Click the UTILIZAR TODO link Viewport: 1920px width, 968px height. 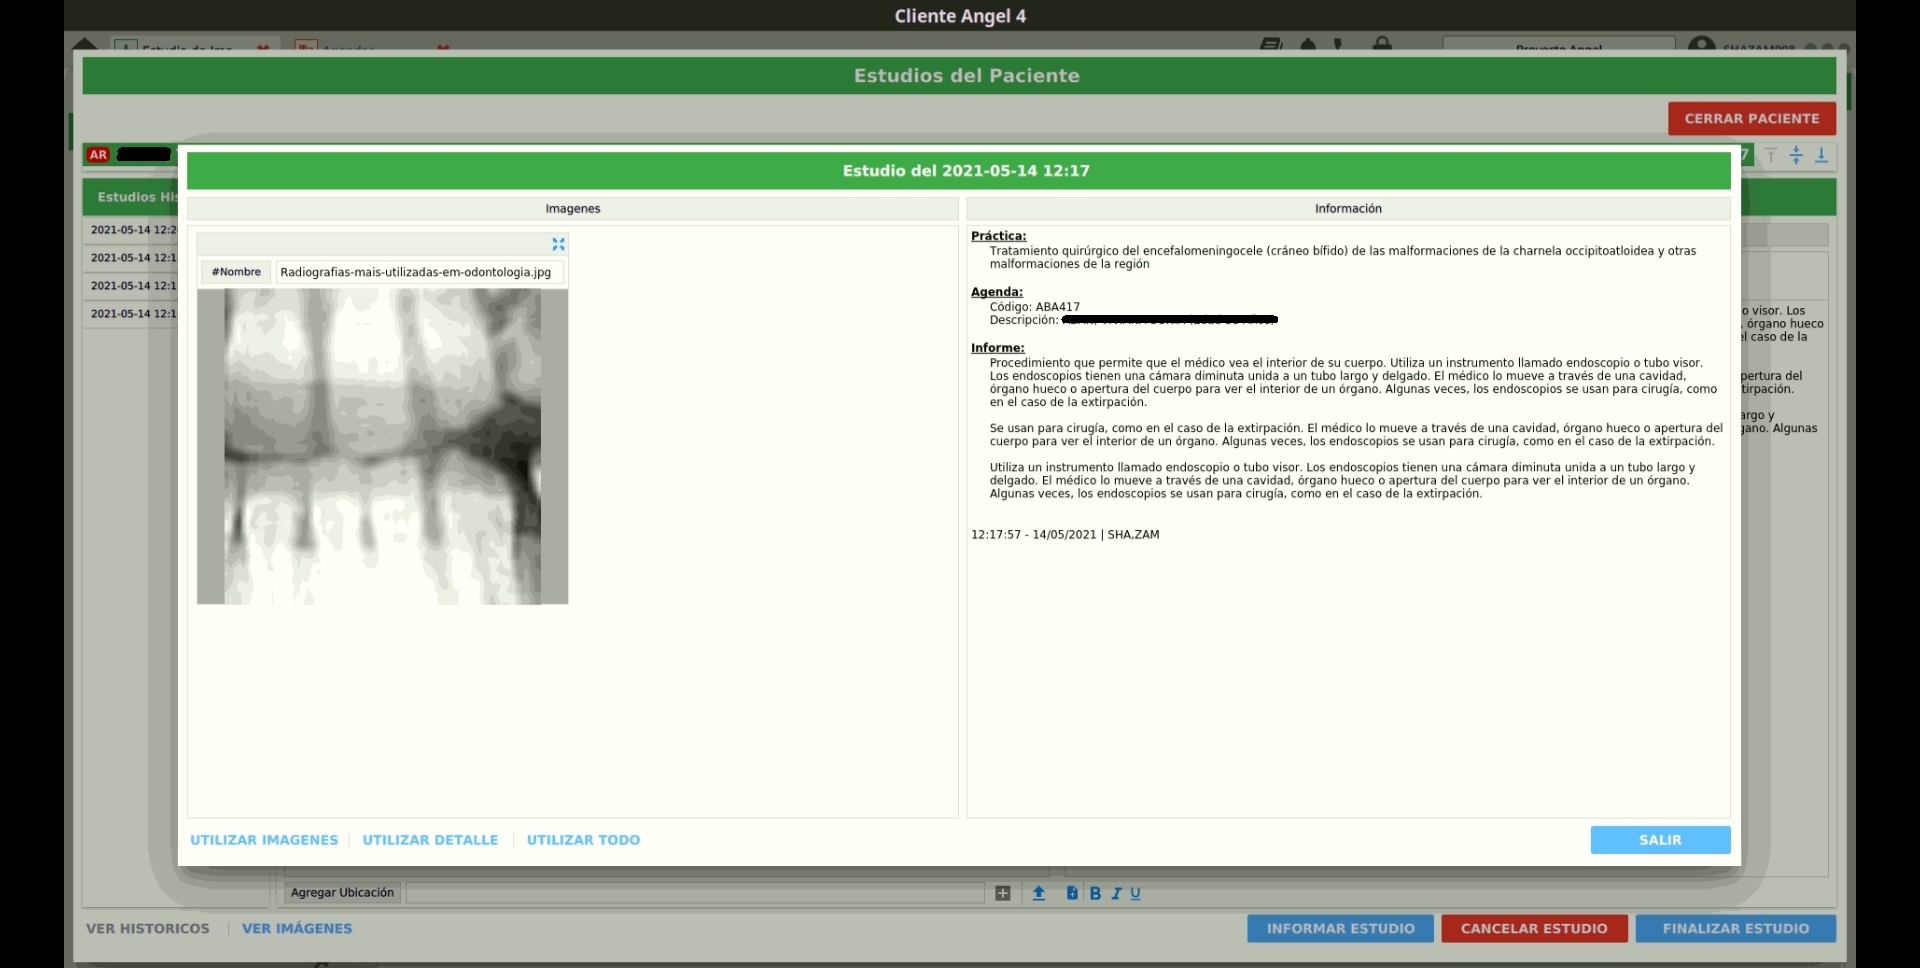point(583,840)
